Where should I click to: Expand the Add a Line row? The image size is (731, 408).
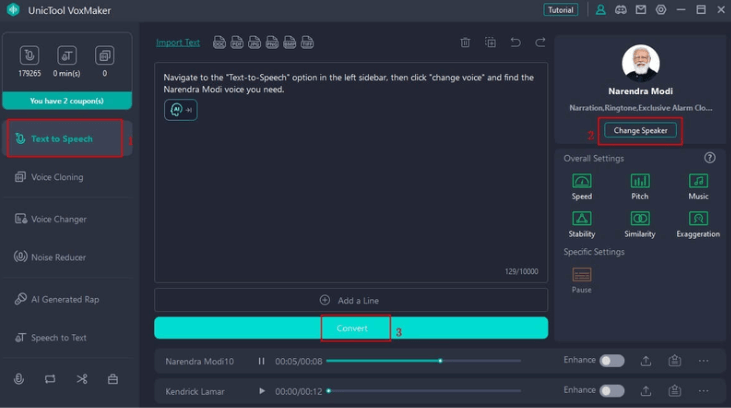[351, 300]
